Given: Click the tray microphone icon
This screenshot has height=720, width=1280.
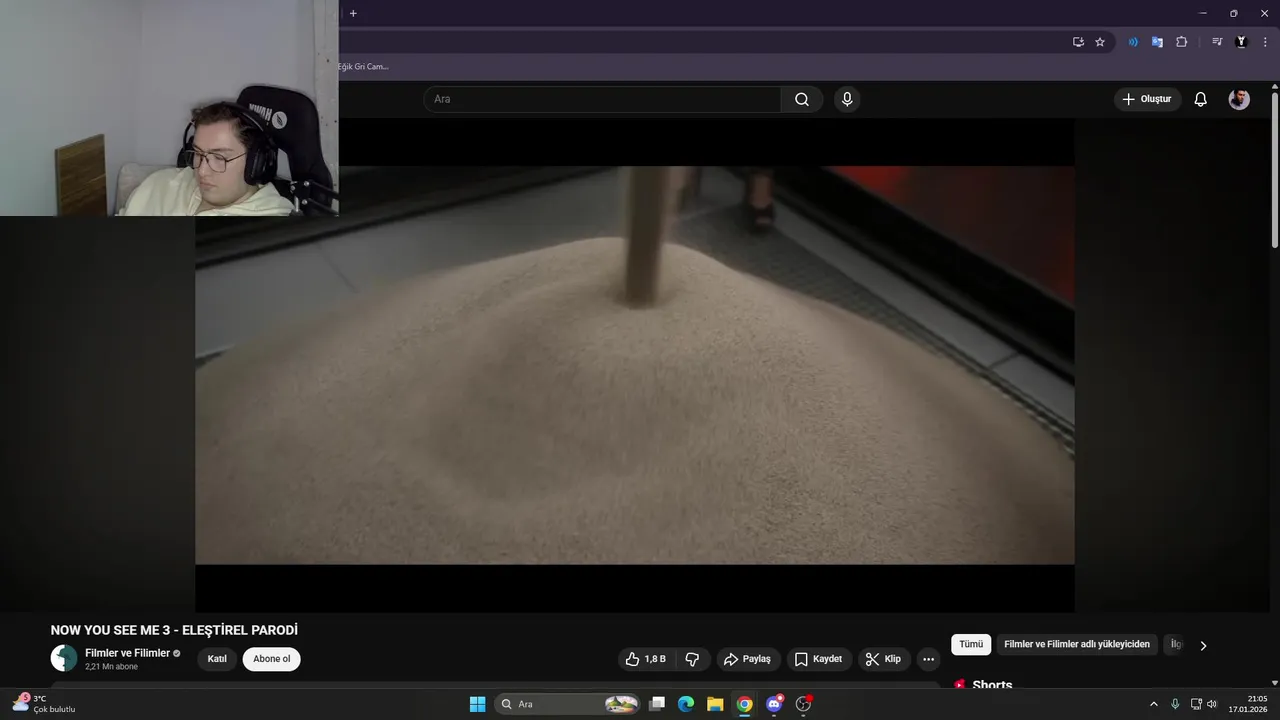Looking at the screenshot, I should (1175, 704).
